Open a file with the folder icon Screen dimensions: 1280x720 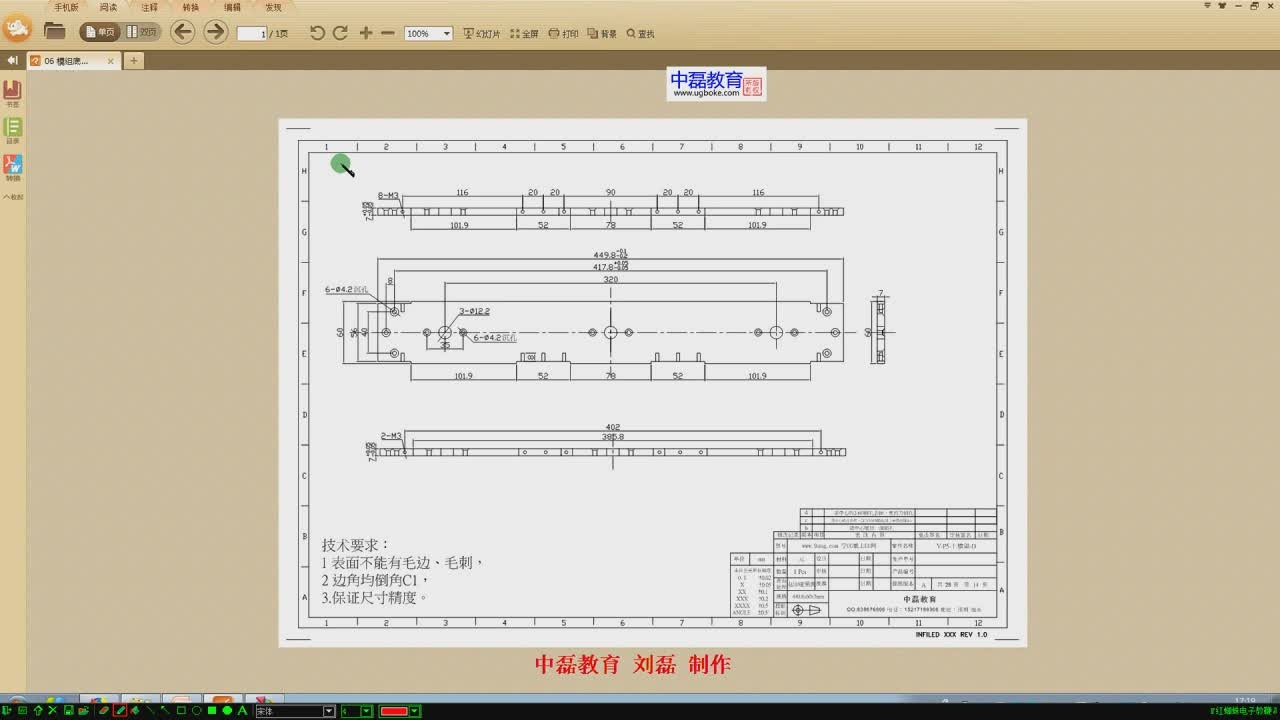click(x=54, y=32)
